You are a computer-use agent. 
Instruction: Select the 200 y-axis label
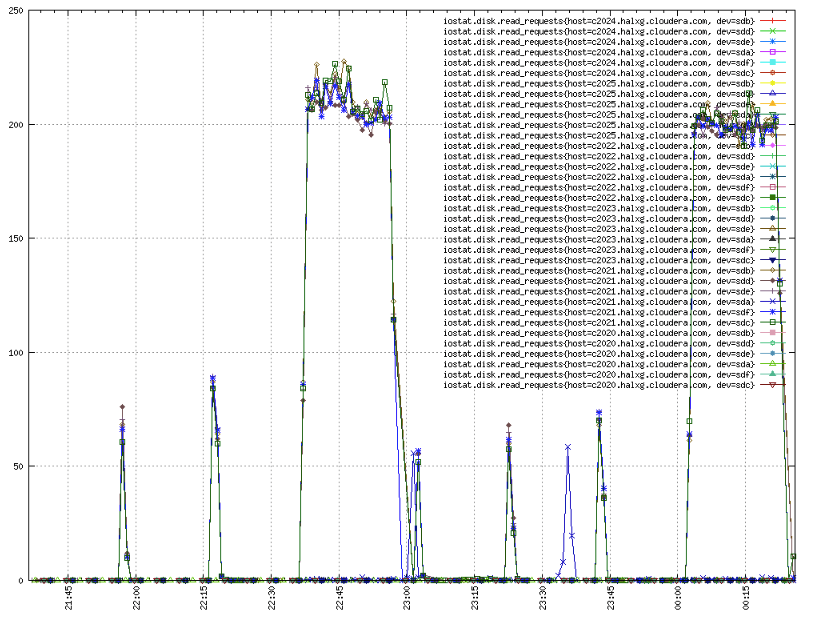[x=16, y=124]
